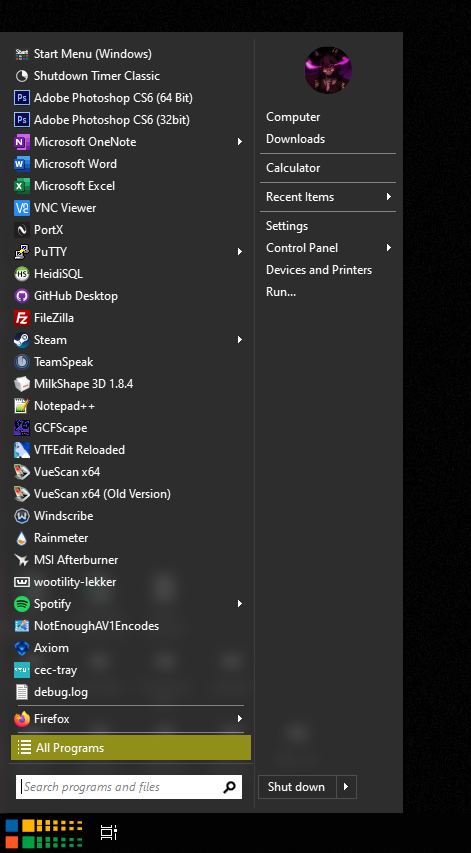Expand the Recent Items submenu
471x853 pixels.
(328, 197)
